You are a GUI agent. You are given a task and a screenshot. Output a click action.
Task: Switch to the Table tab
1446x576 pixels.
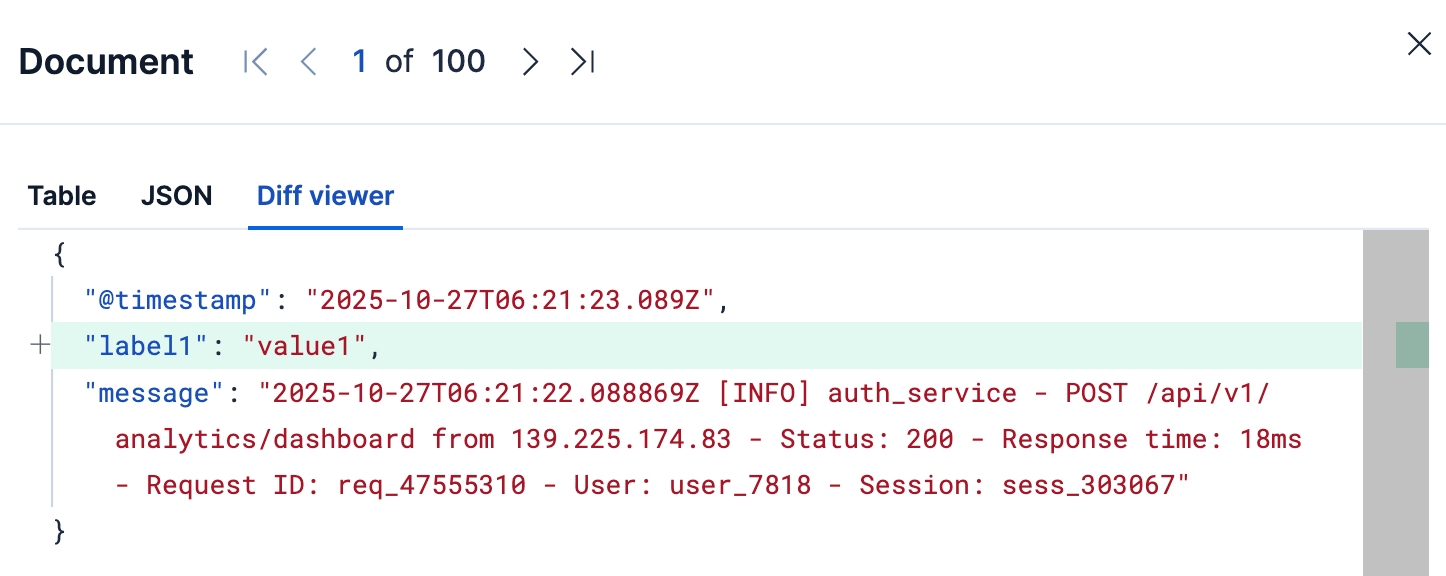62,196
